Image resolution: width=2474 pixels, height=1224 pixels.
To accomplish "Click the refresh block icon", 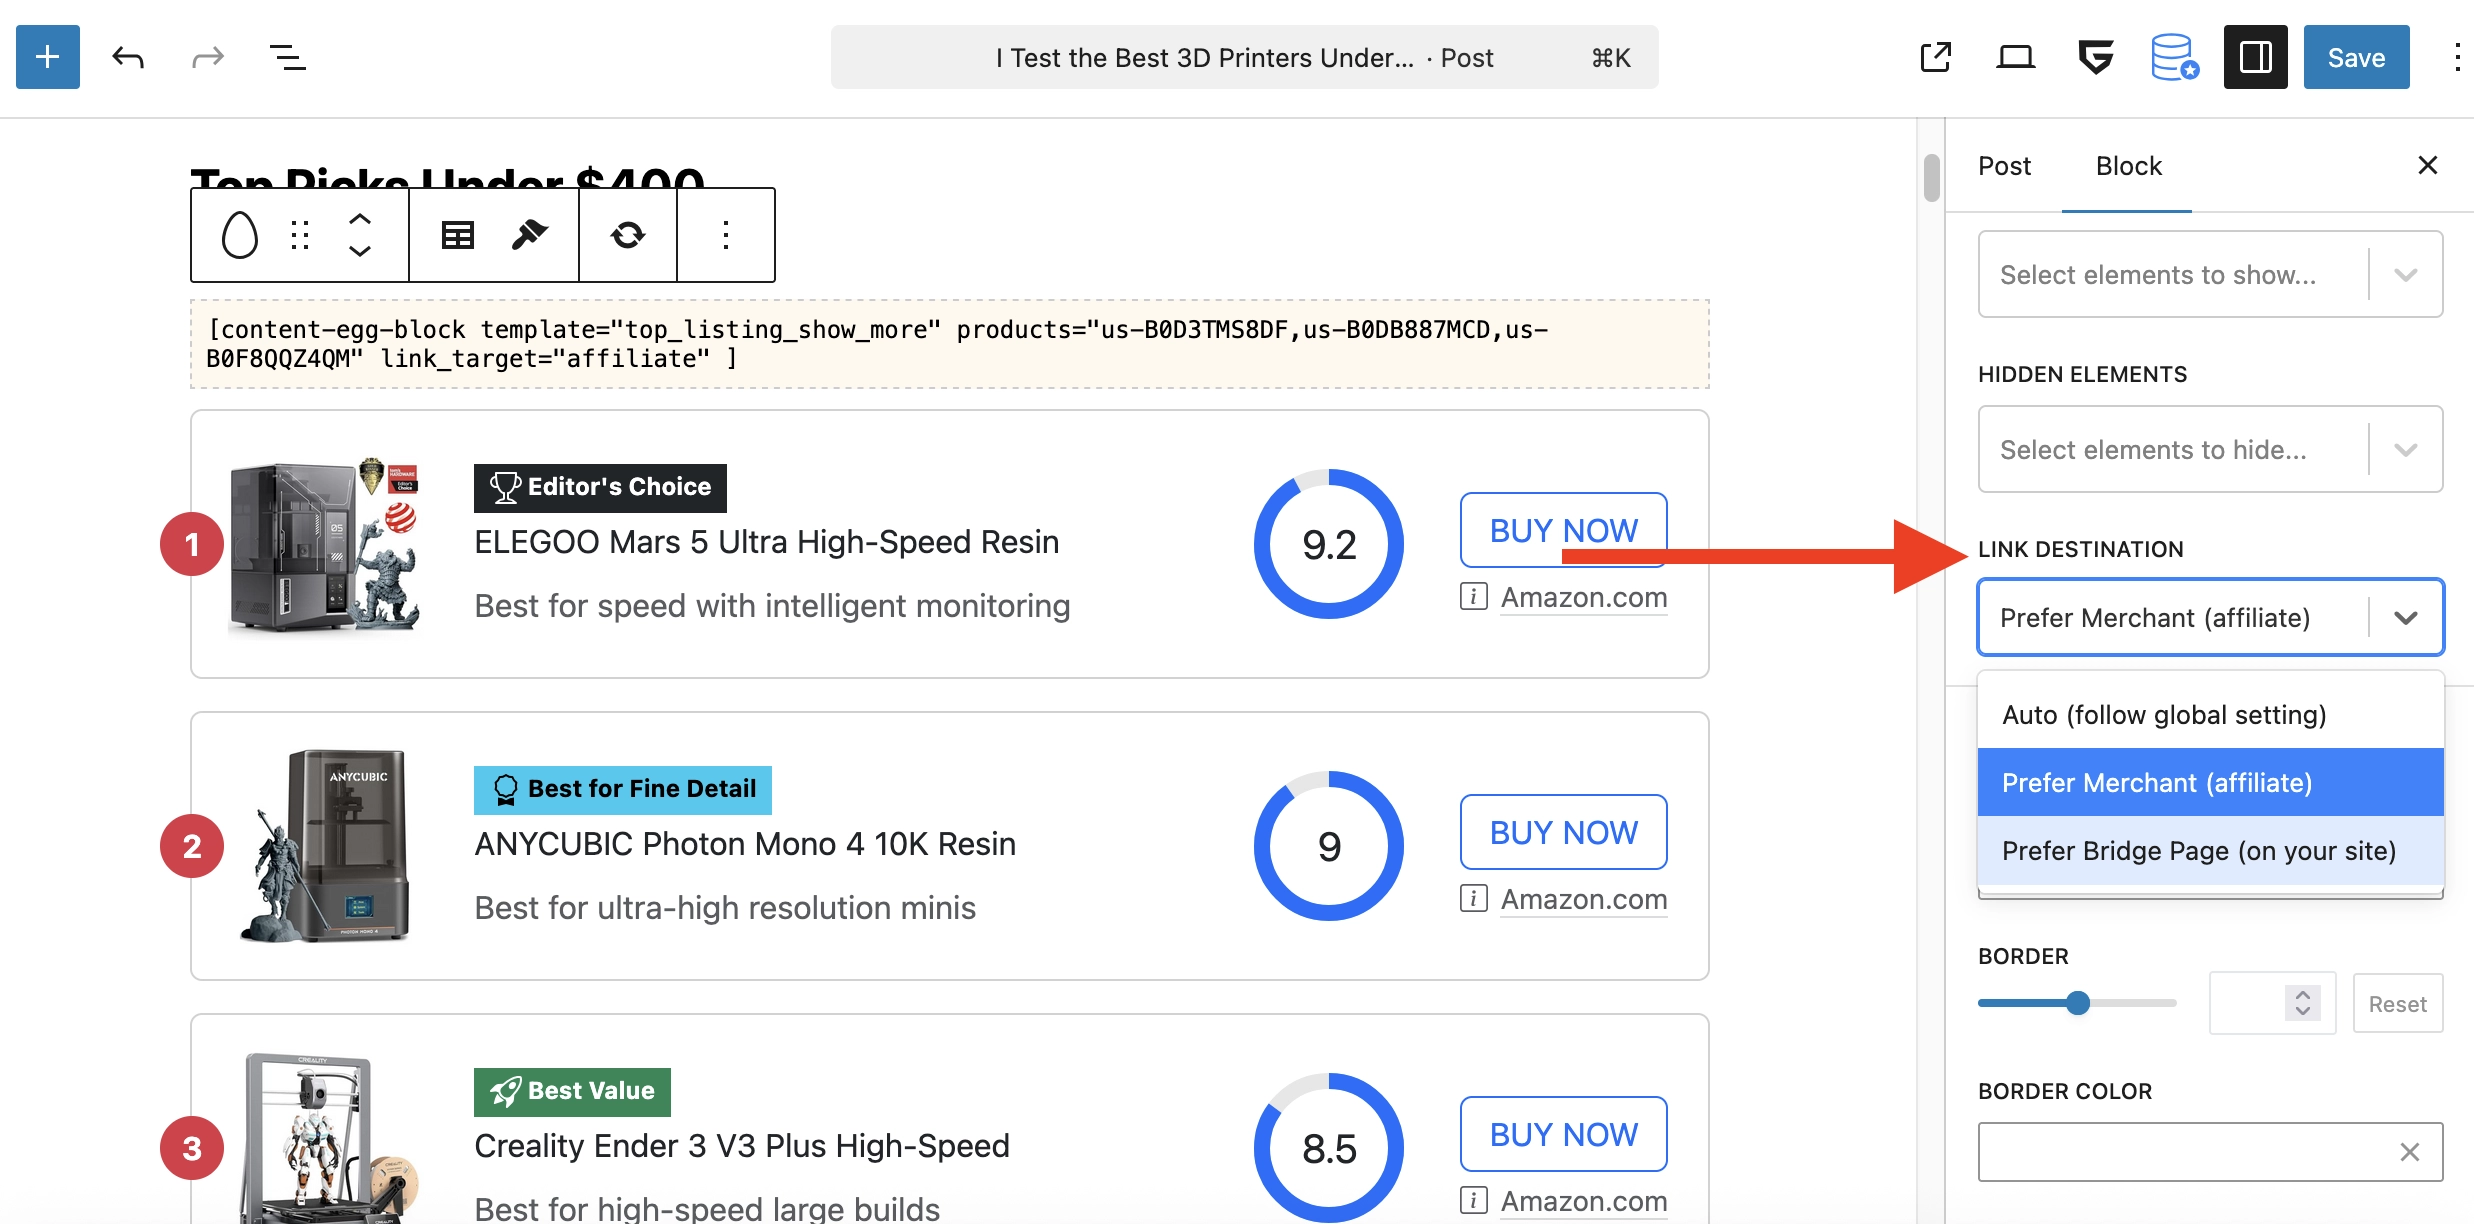I will click(x=627, y=235).
